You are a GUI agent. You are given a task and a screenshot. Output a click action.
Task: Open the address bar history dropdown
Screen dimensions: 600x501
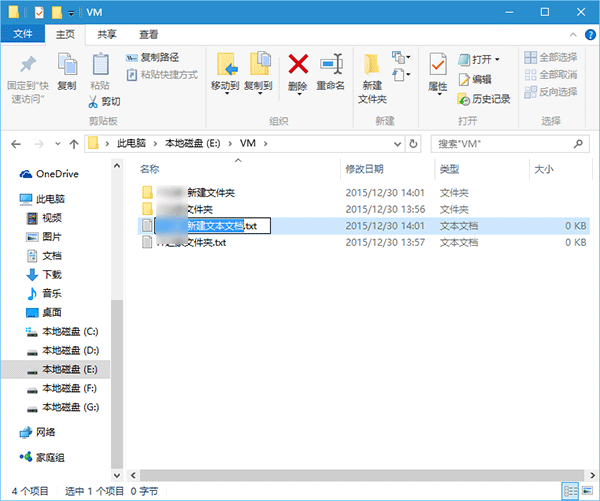tap(398, 144)
